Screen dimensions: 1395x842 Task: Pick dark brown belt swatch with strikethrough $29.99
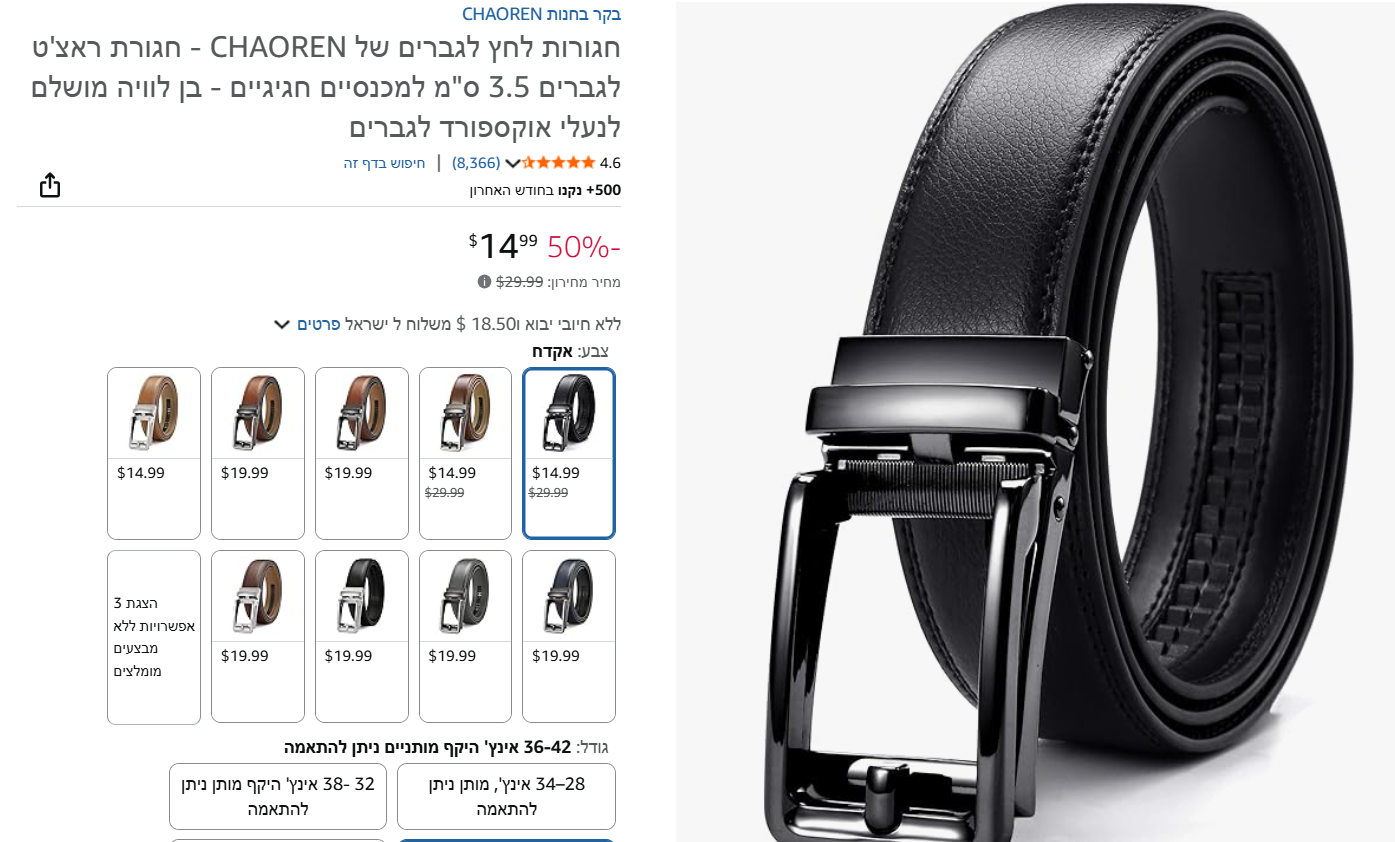[465, 453]
